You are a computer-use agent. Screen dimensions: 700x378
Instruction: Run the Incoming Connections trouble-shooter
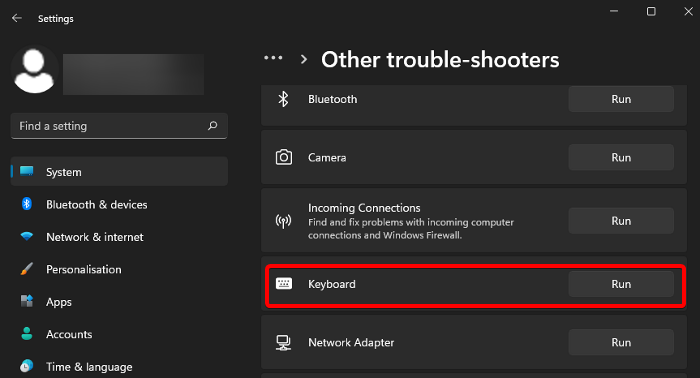point(621,220)
